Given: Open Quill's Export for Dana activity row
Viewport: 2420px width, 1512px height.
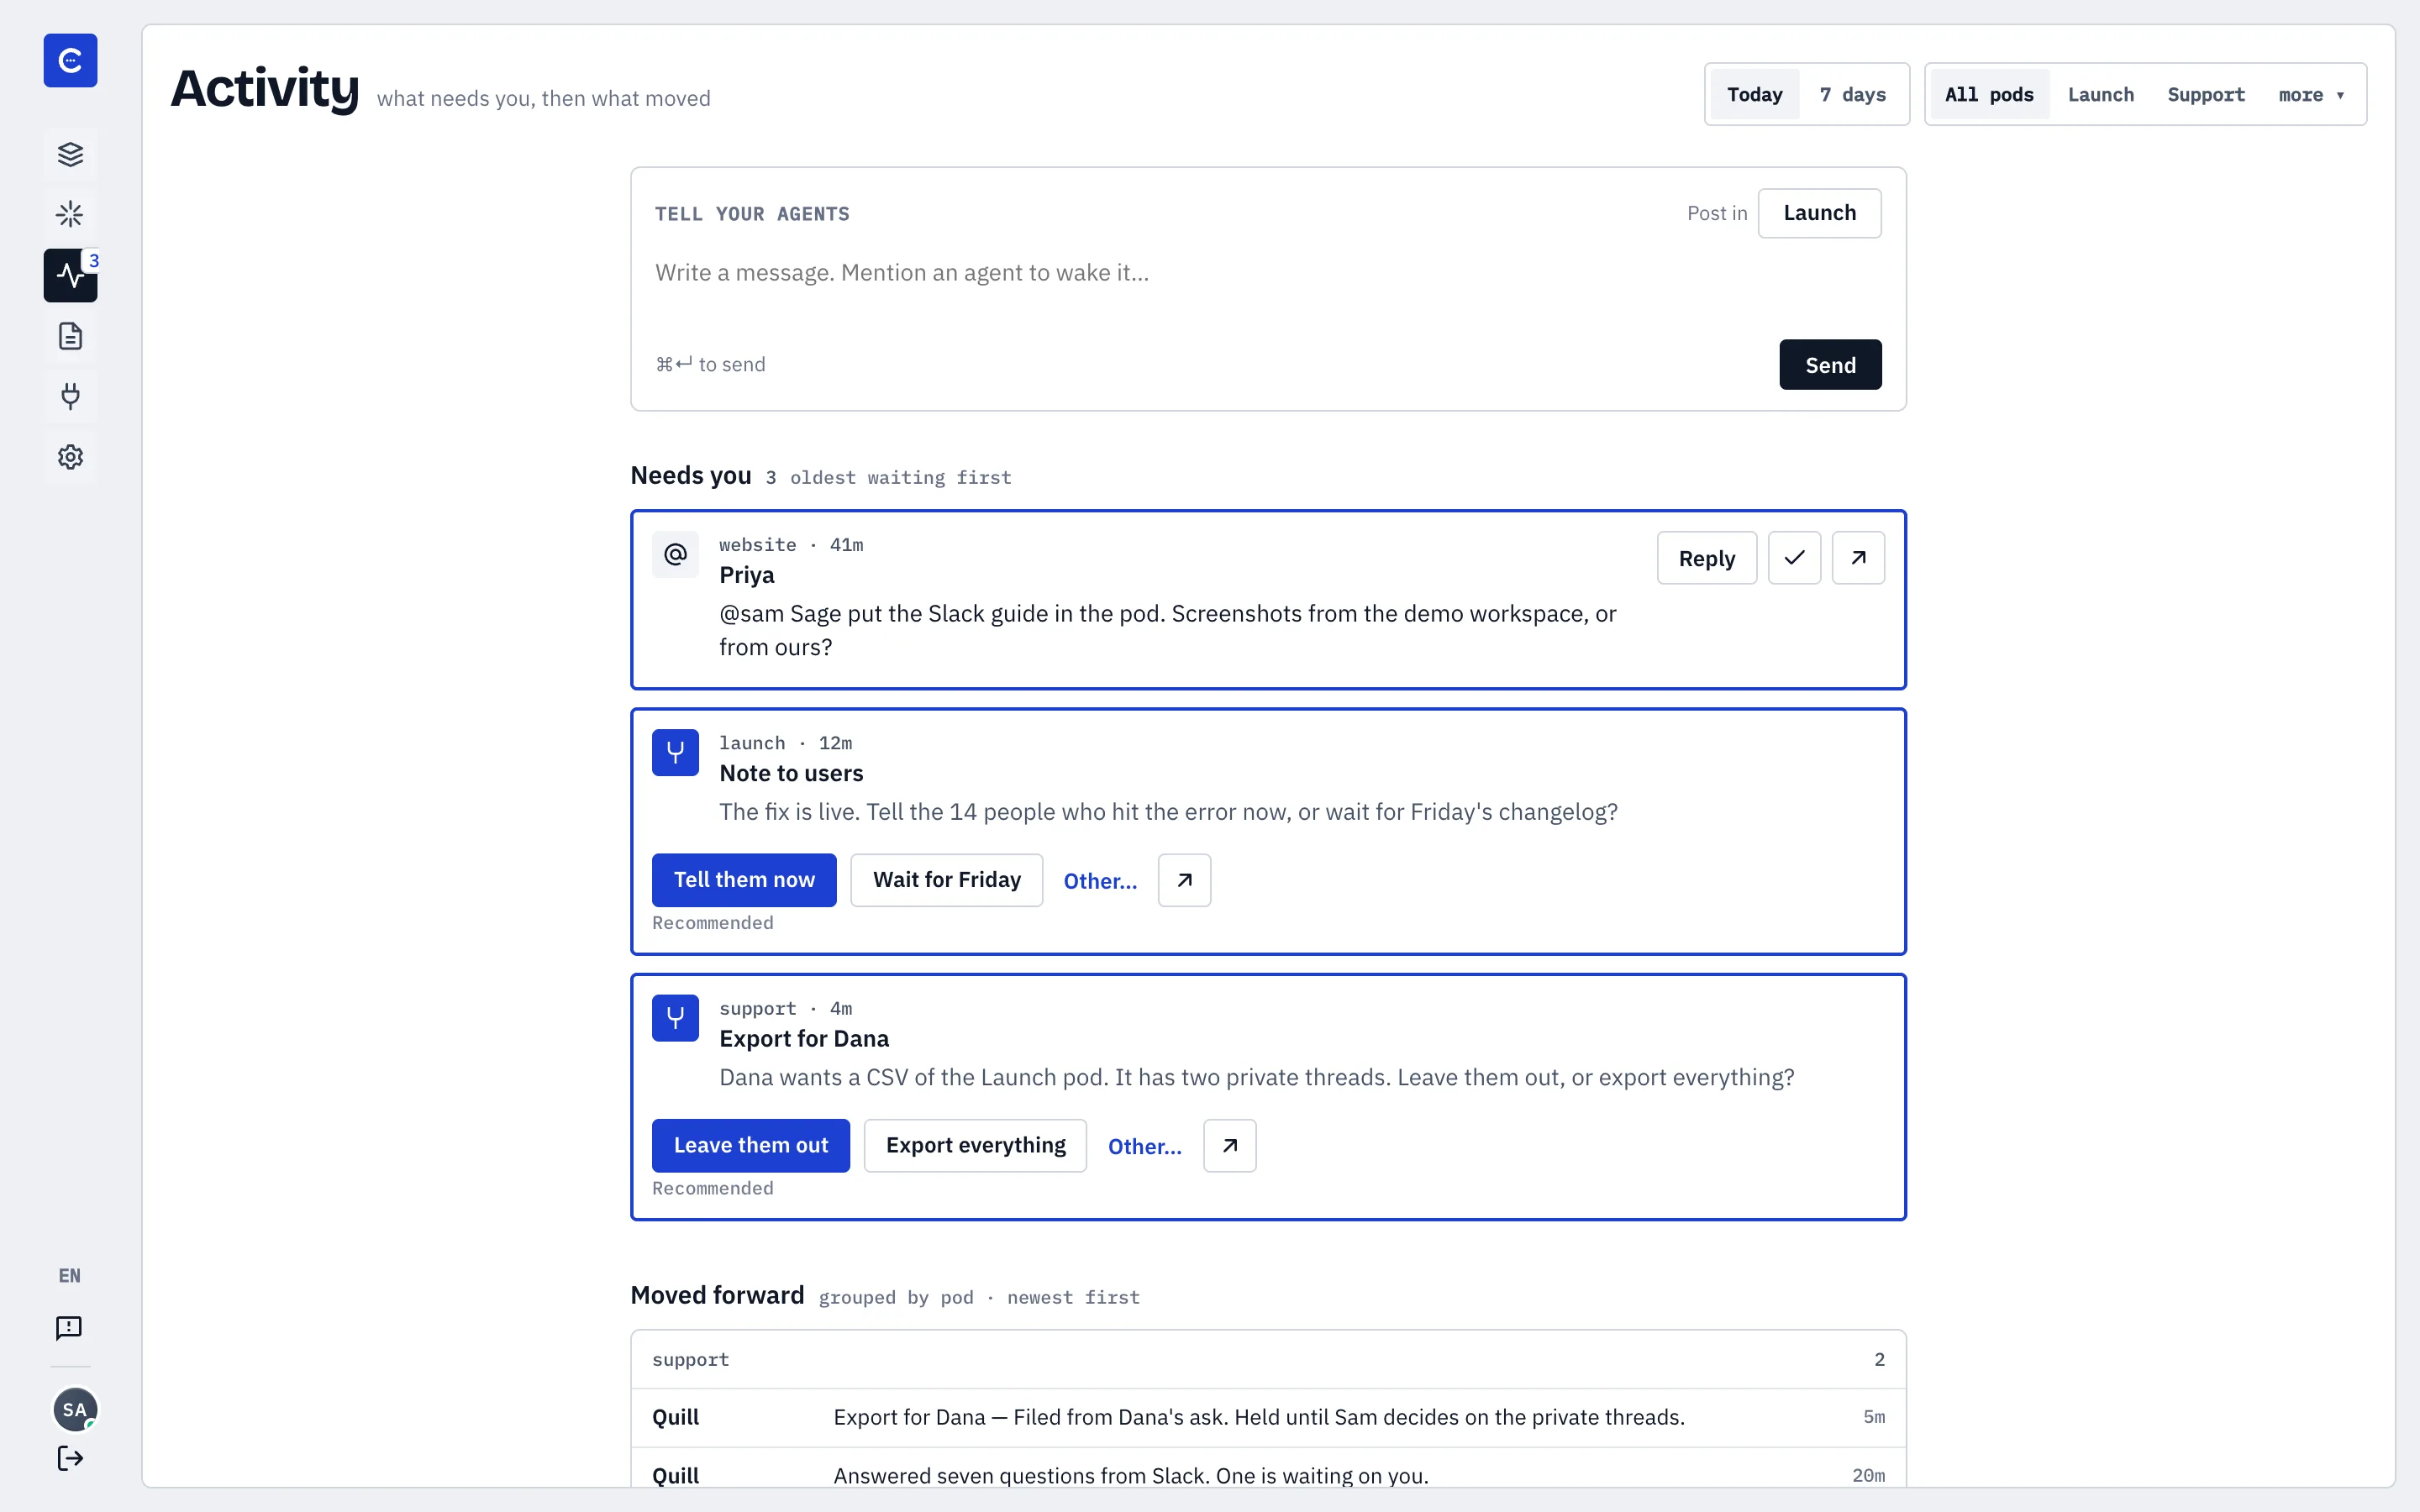Looking at the screenshot, I should click(1268, 1417).
